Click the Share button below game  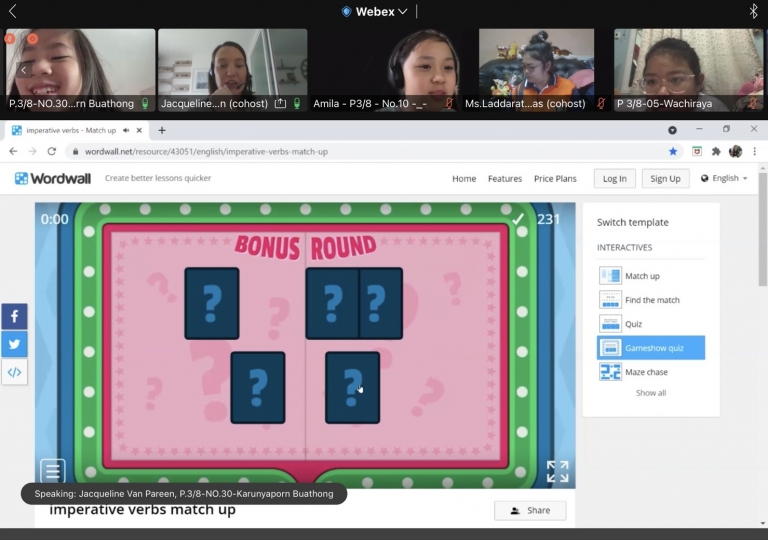click(x=530, y=511)
